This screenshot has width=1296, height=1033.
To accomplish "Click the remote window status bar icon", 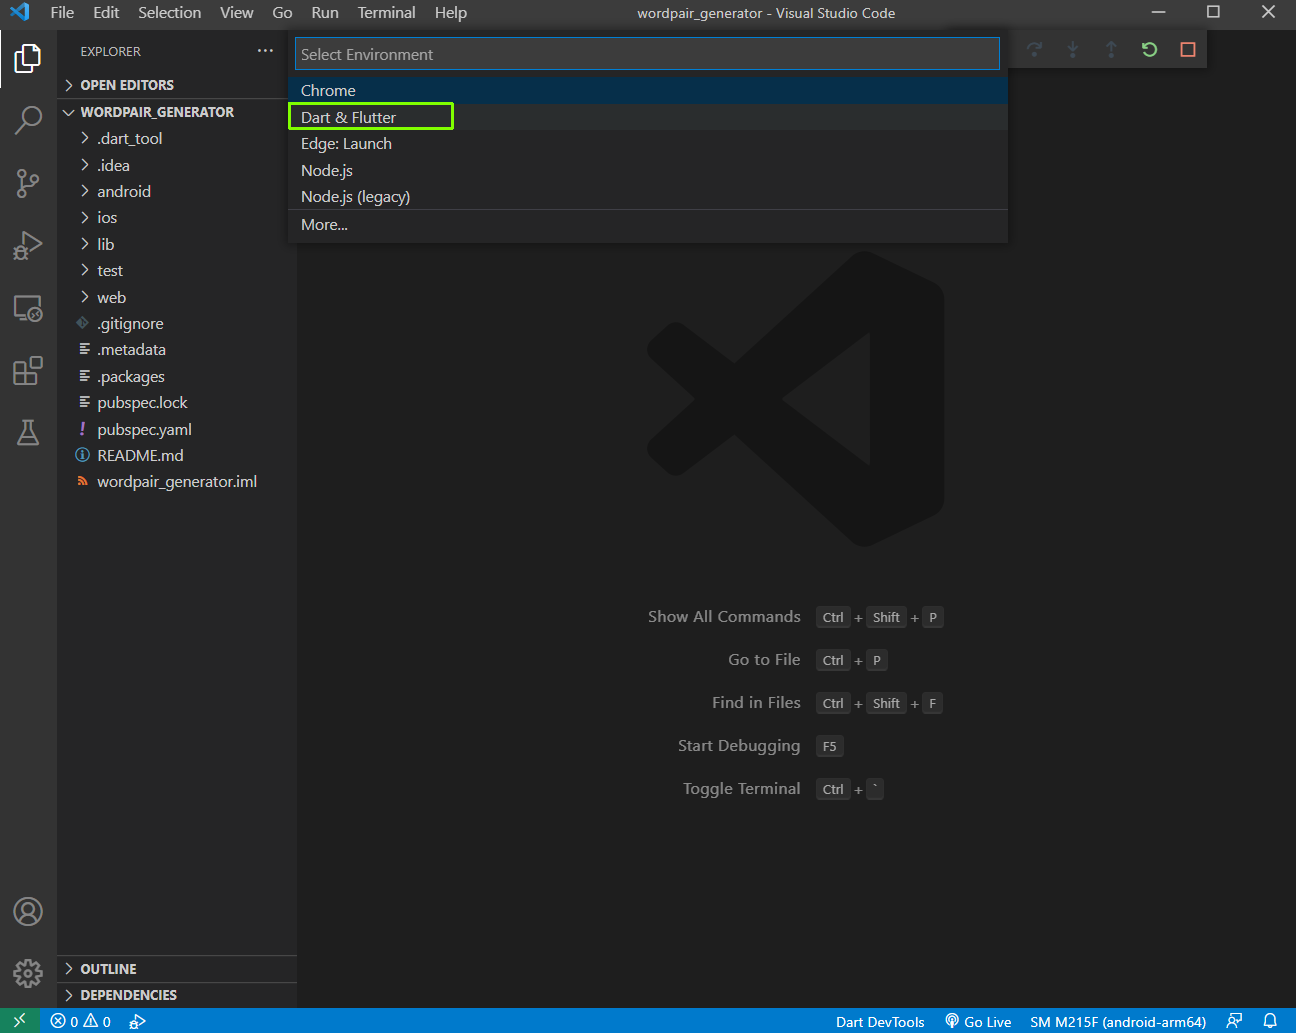I will pyautogui.click(x=20, y=1021).
